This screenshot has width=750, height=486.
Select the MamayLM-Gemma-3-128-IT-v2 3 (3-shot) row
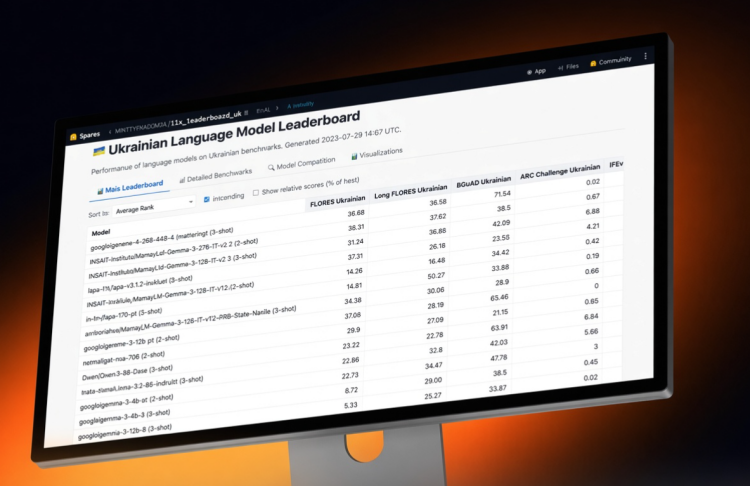pos(173,266)
